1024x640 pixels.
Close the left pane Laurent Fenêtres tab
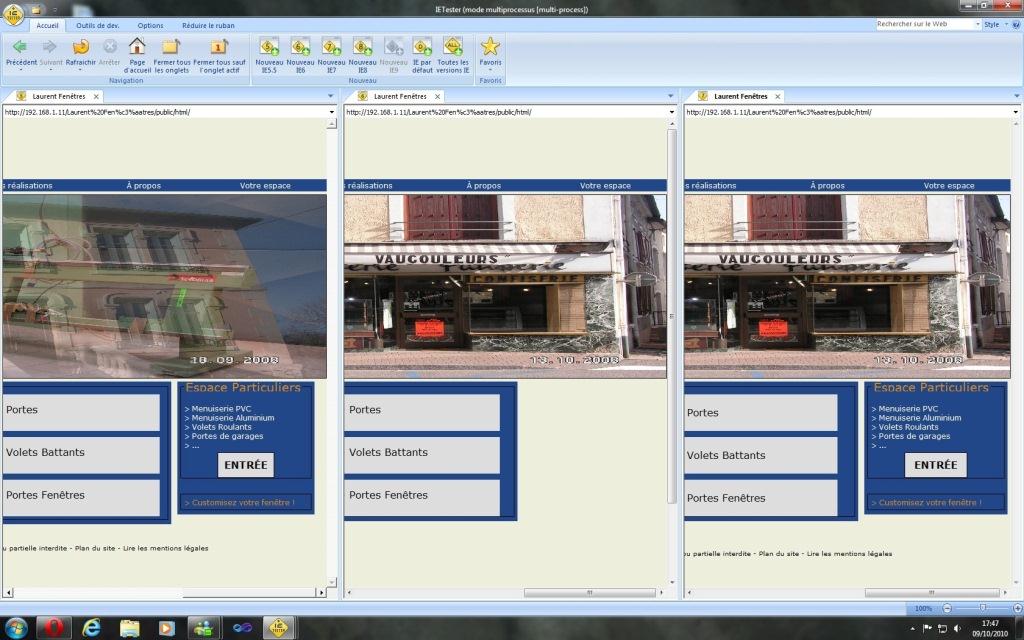point(96,97)
